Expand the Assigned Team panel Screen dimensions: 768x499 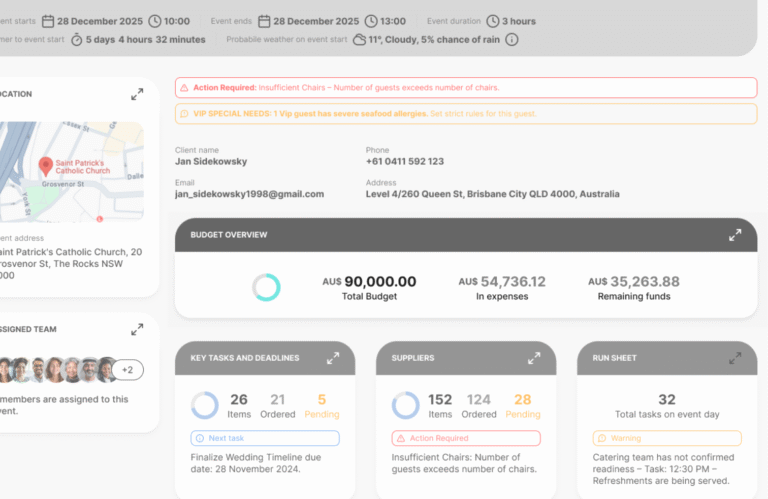137,330
